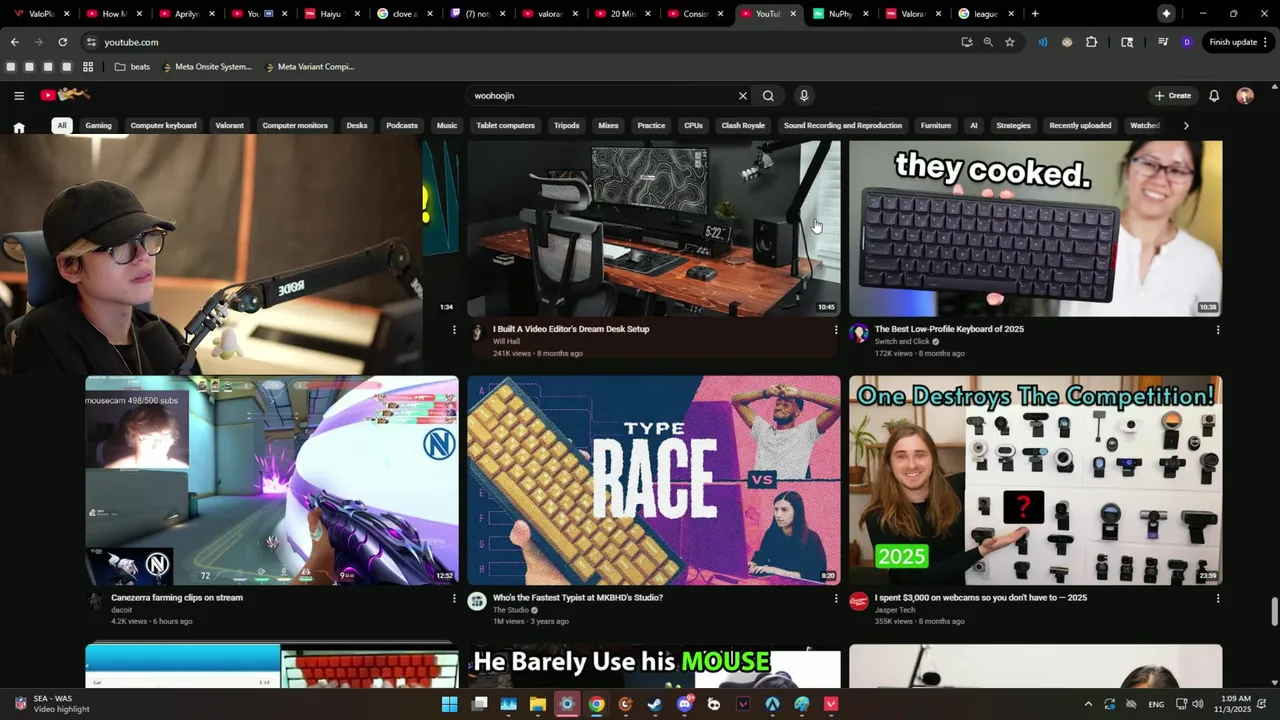Open Google Chrome from the taskbar

[596, 704]
